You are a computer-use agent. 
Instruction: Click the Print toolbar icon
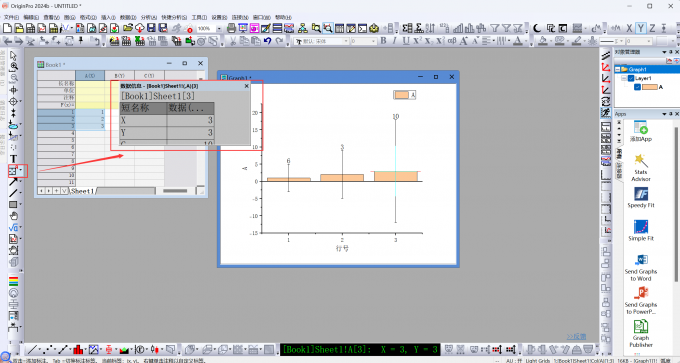[232, 28]
